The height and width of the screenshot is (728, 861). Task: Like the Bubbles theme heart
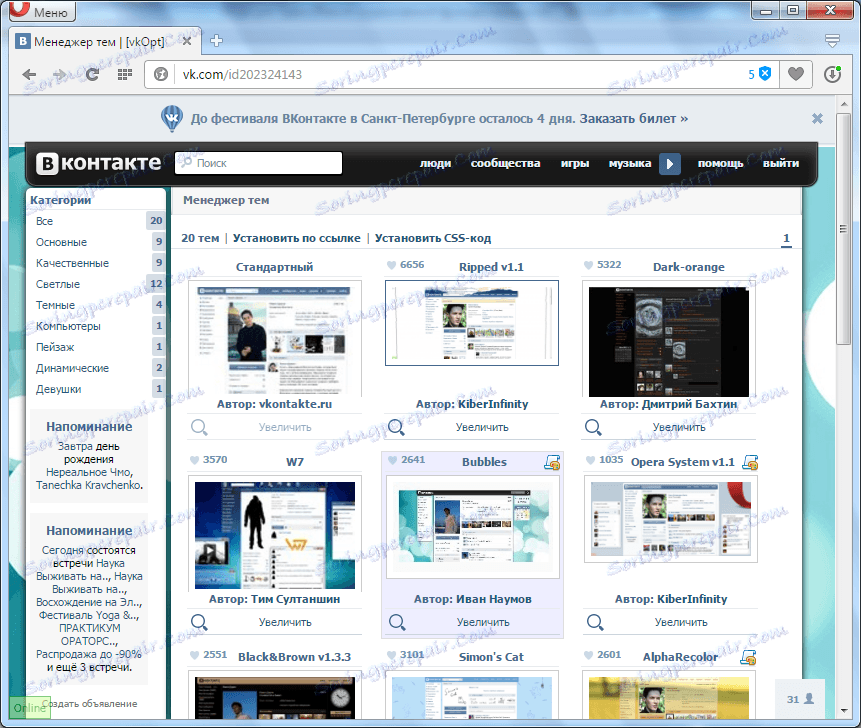(x=392, y=460)
